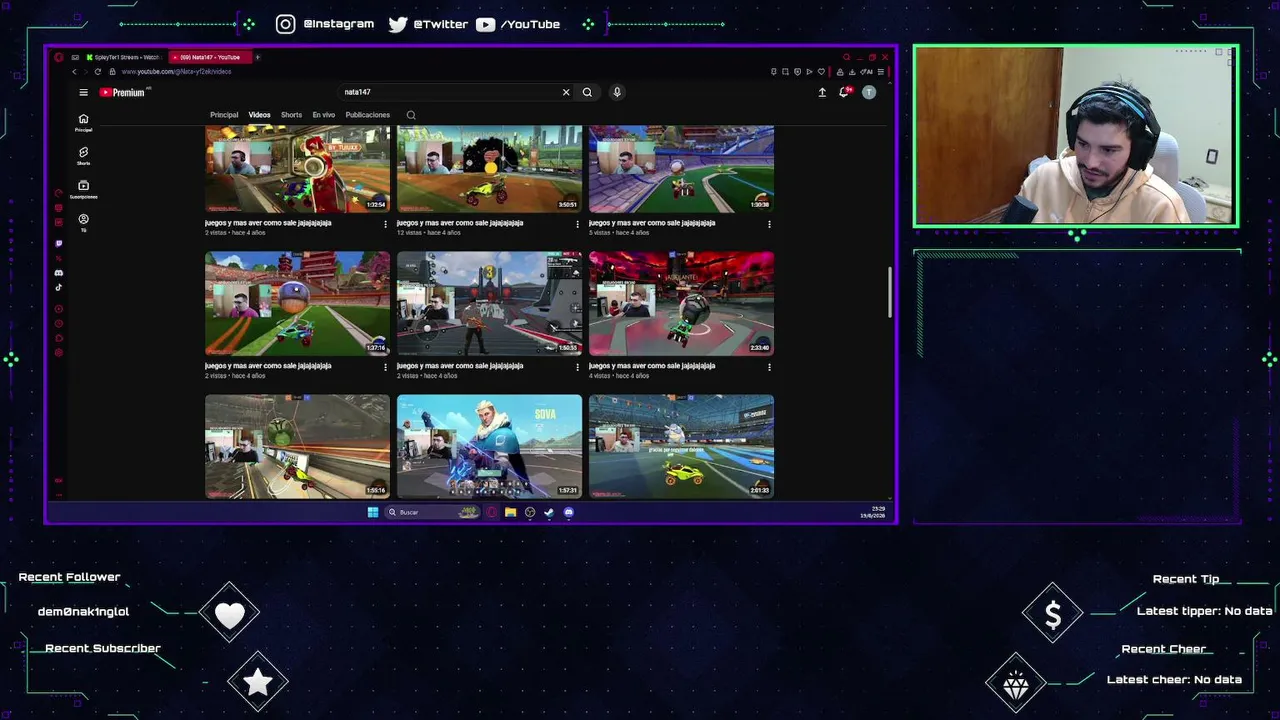1280x720 pixels.
Task: Open Suscripciones in the YouTube sidebar
Action: pos(83,188)
